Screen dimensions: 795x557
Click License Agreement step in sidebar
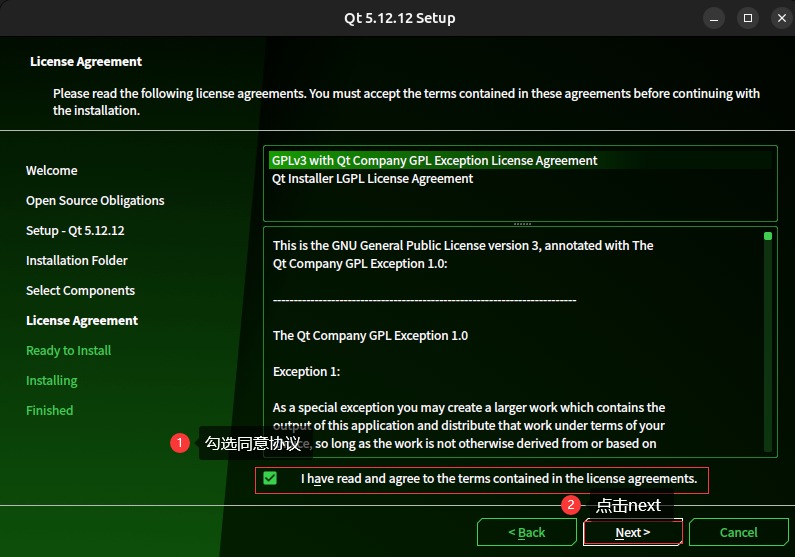click(82, 320)
